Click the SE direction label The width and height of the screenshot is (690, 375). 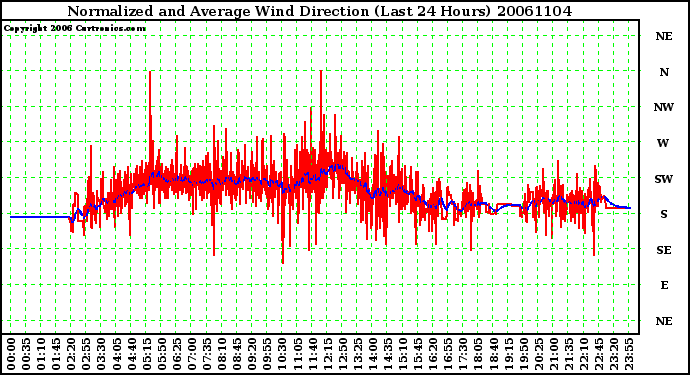664,250
